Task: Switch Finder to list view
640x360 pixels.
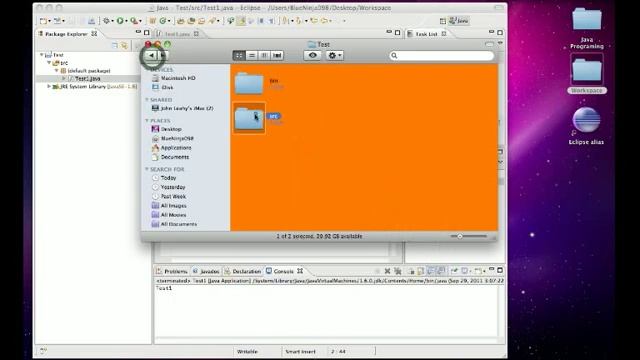Action: 252,55
